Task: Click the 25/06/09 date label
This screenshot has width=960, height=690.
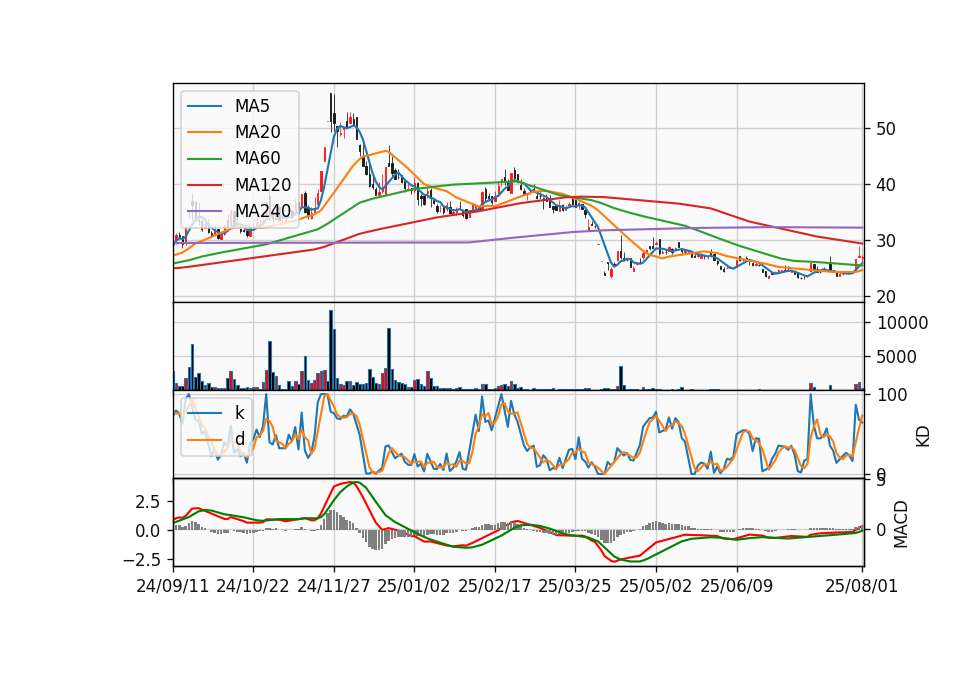Action: pos(737,587)
